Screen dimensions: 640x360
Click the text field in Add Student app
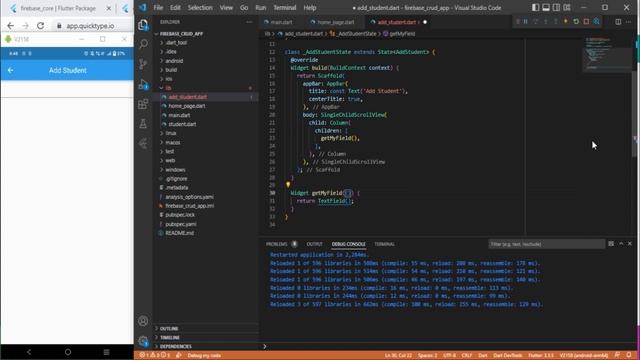pyautogui.click(x=67, y=89)
